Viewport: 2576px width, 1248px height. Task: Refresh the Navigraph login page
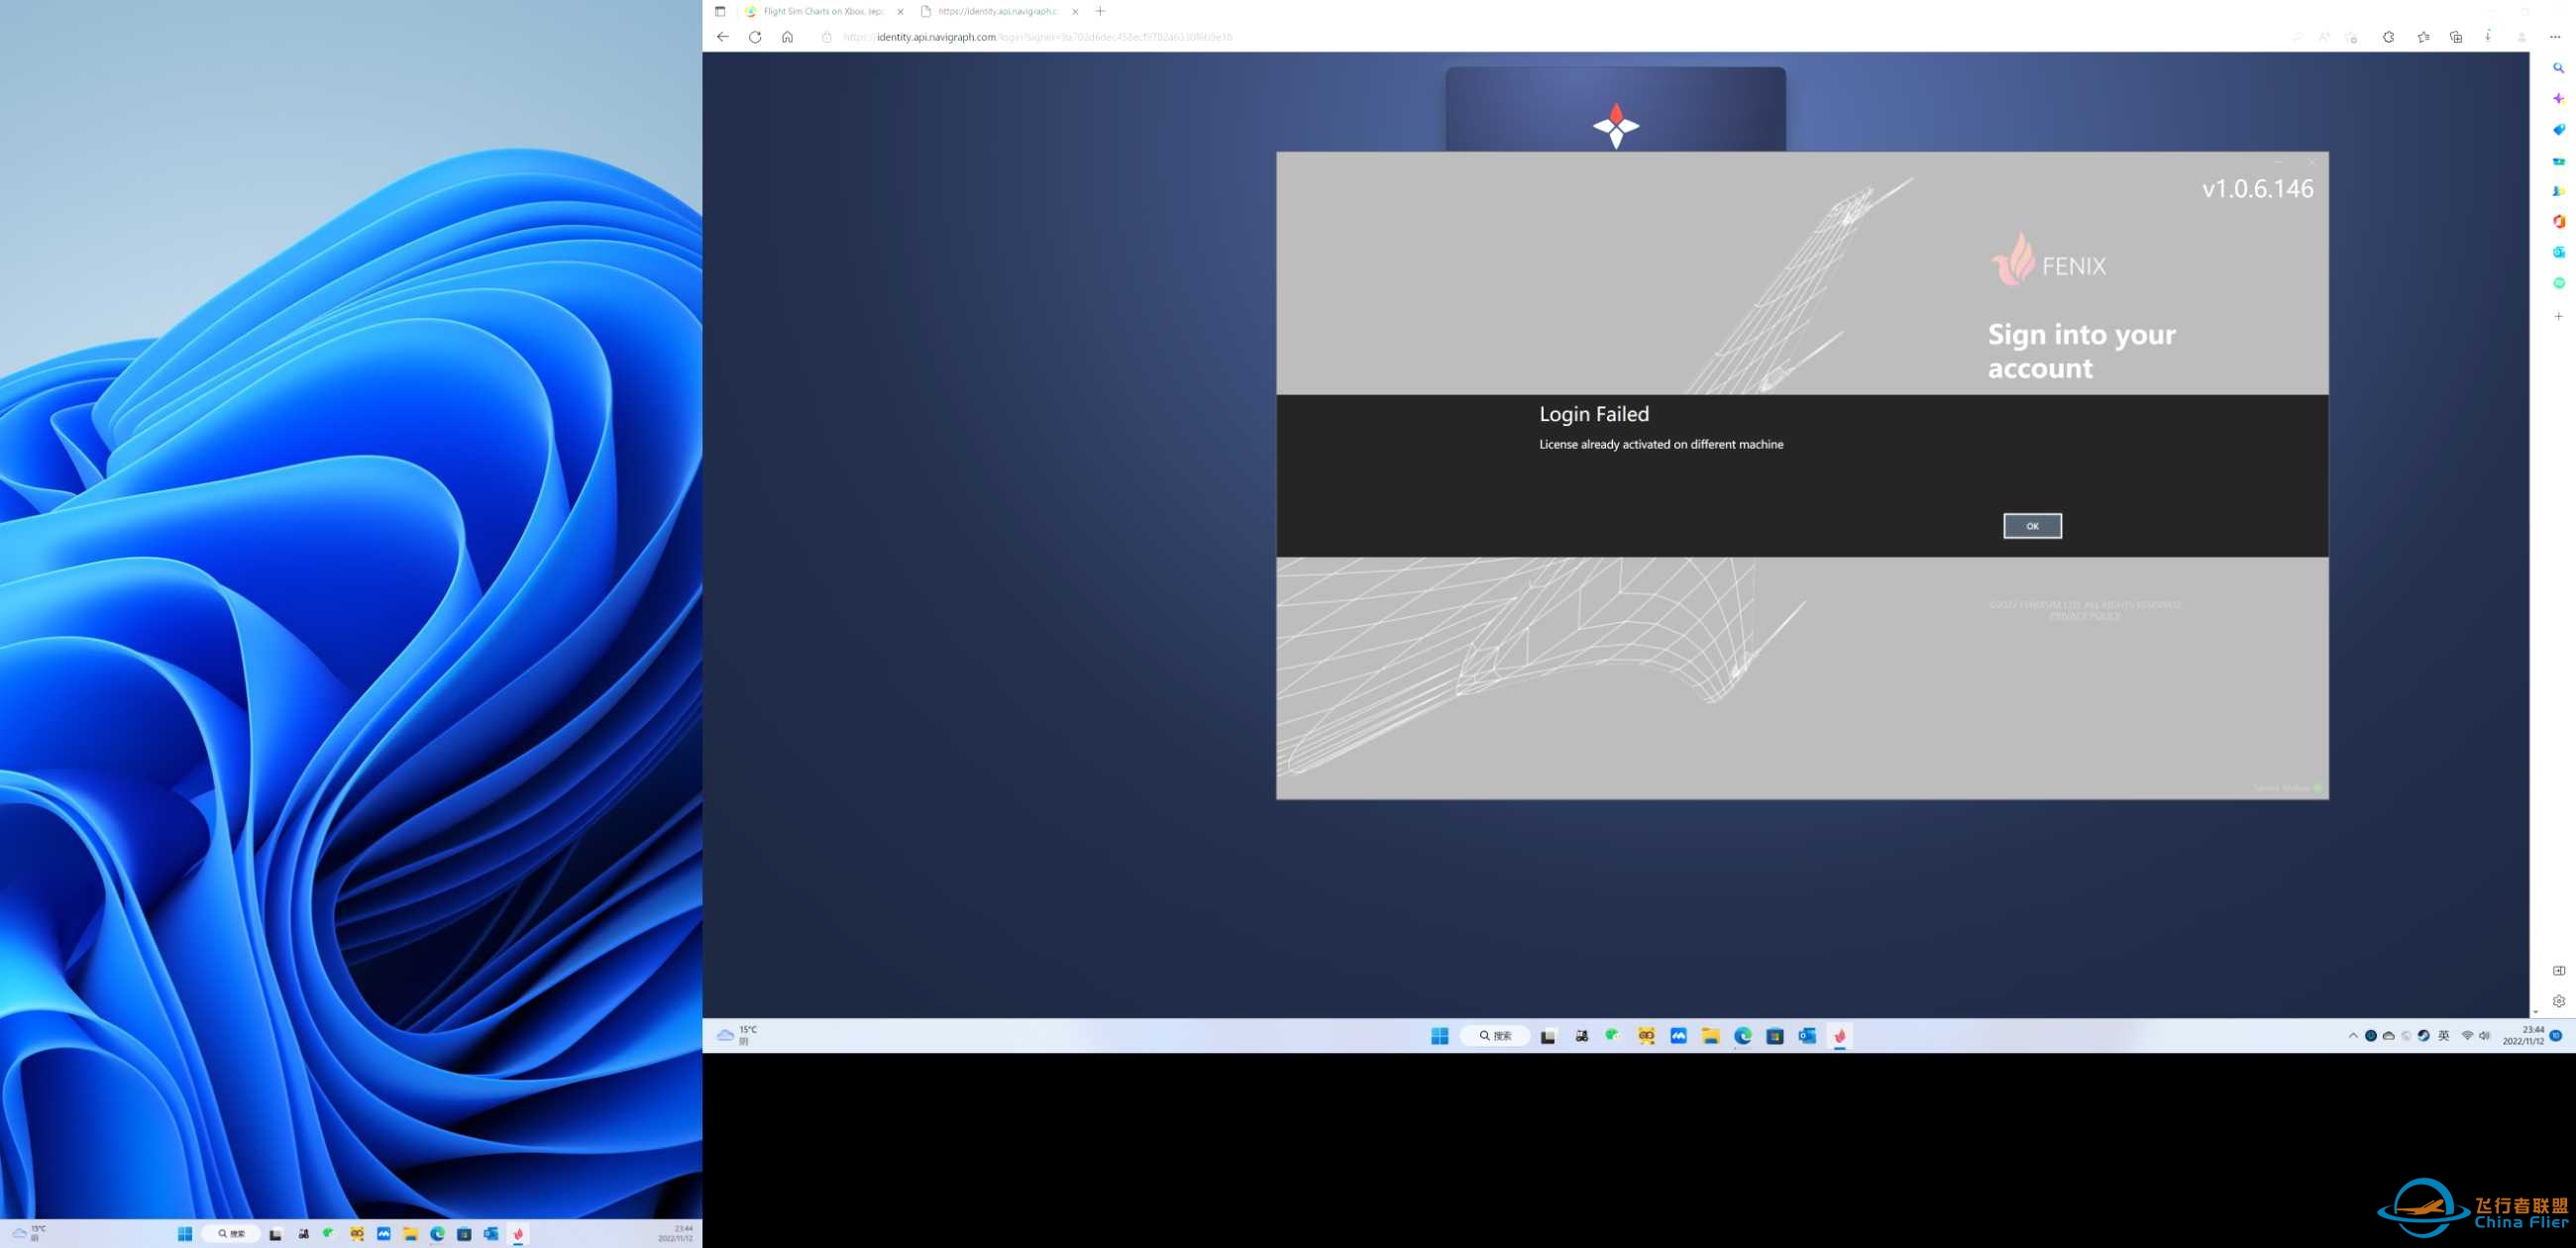coord(755,37)
